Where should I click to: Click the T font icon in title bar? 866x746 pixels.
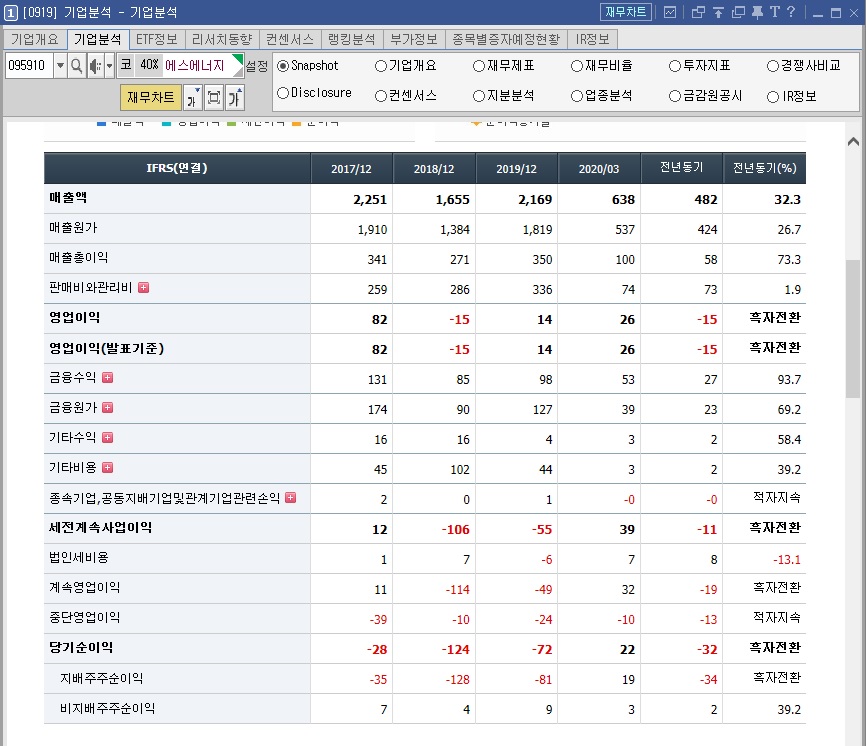(775, 12)
